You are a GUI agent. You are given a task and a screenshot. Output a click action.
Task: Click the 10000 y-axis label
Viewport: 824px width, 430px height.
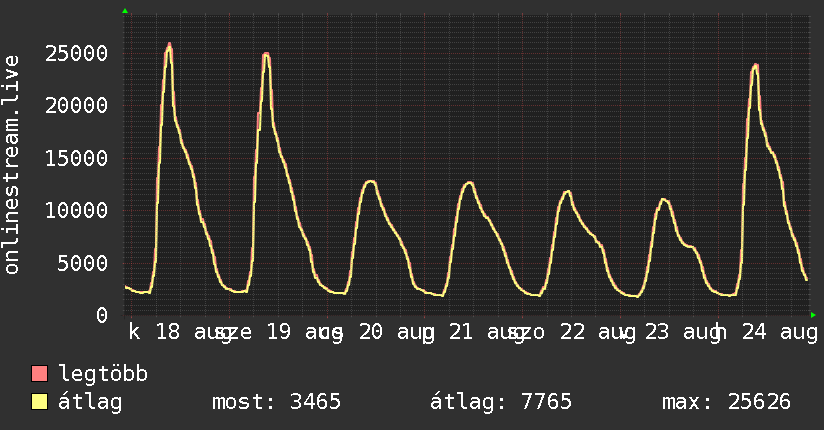tap(77, 210)
